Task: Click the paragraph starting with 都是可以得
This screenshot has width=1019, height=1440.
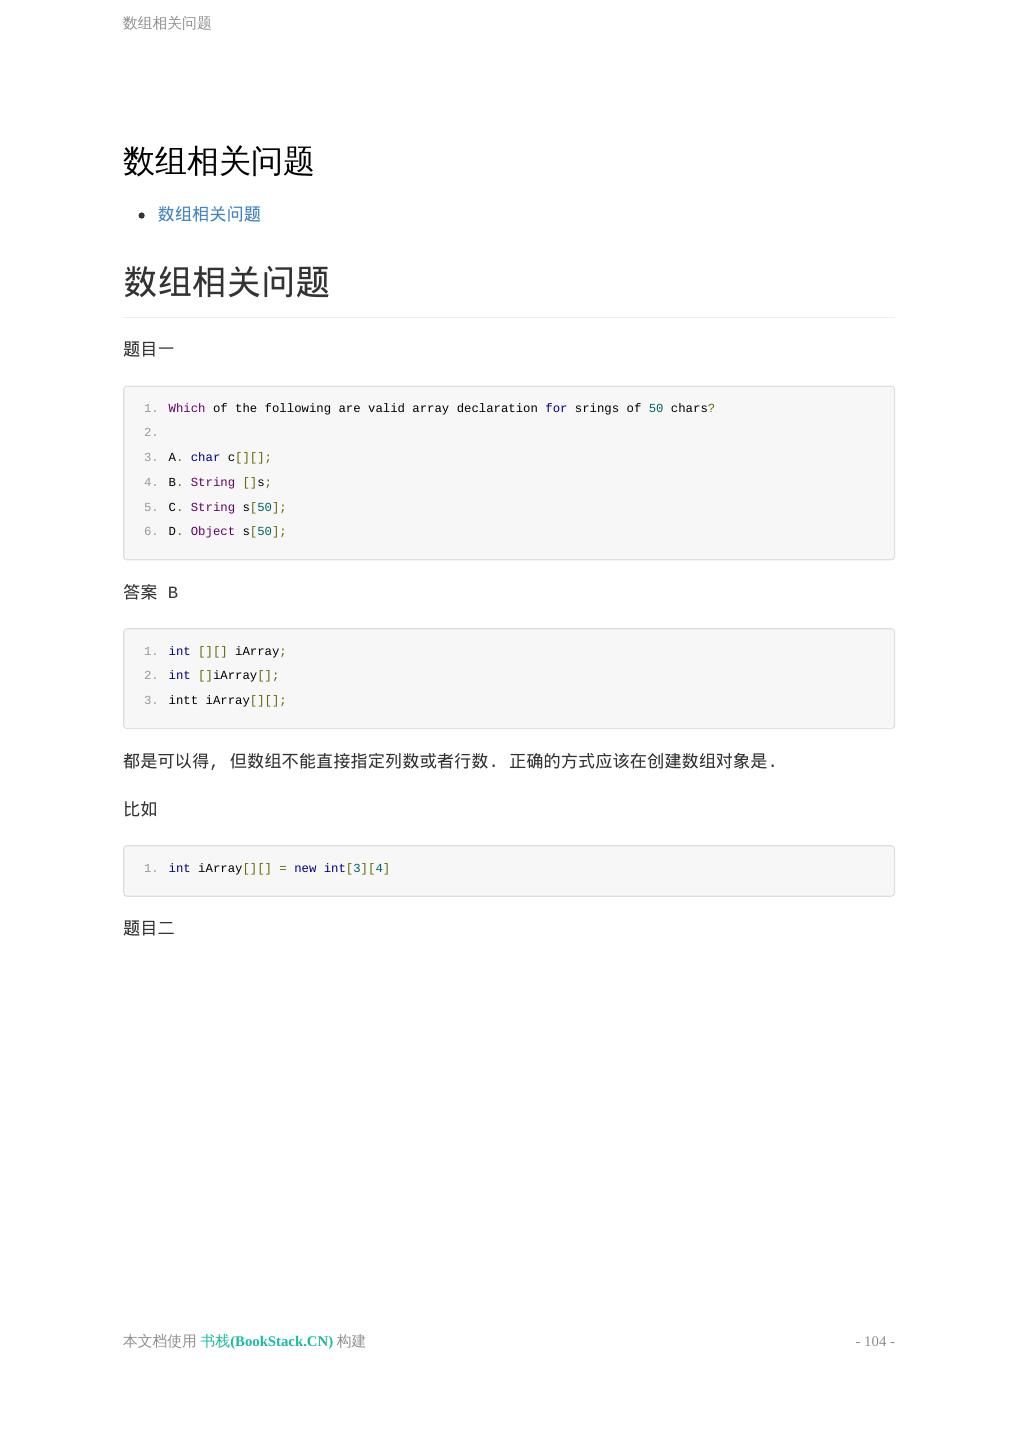Action: tap(449, 761)
